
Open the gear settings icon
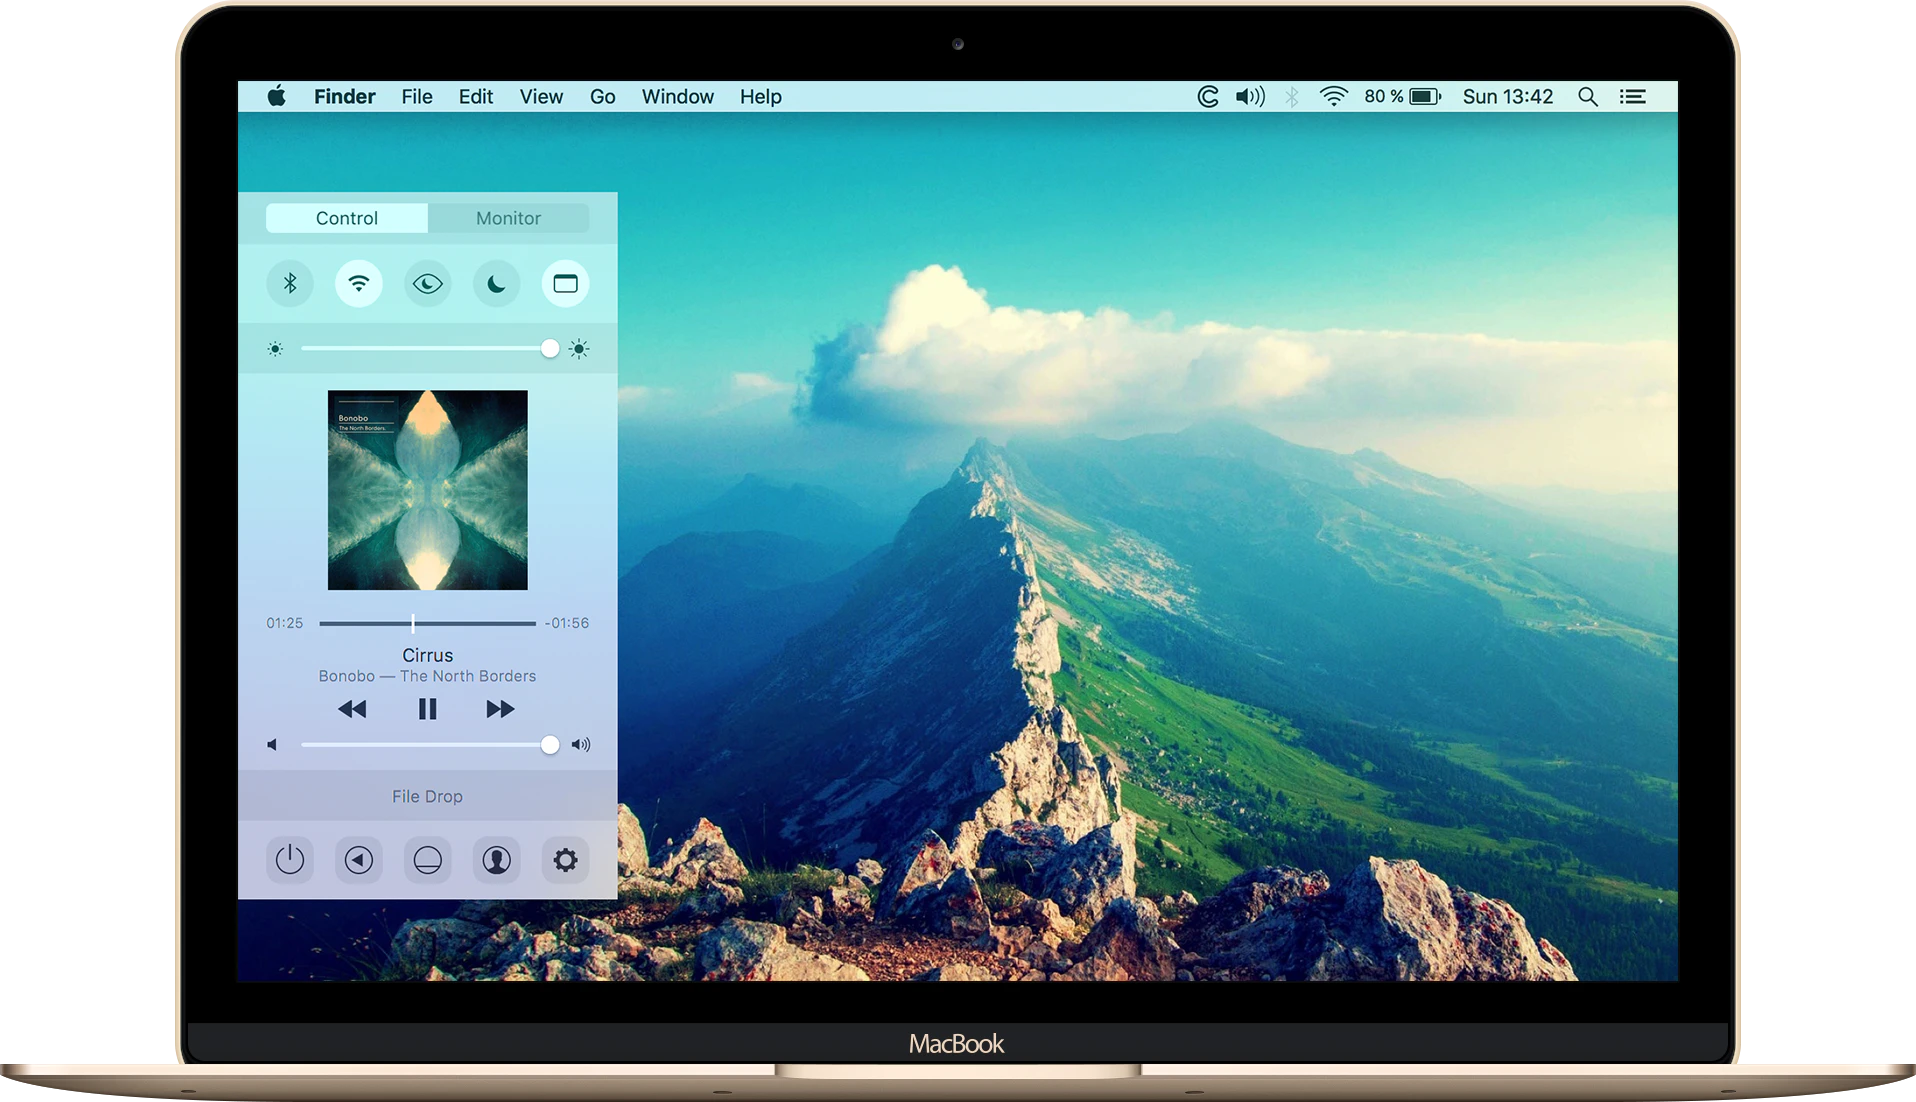click(566, 860)
